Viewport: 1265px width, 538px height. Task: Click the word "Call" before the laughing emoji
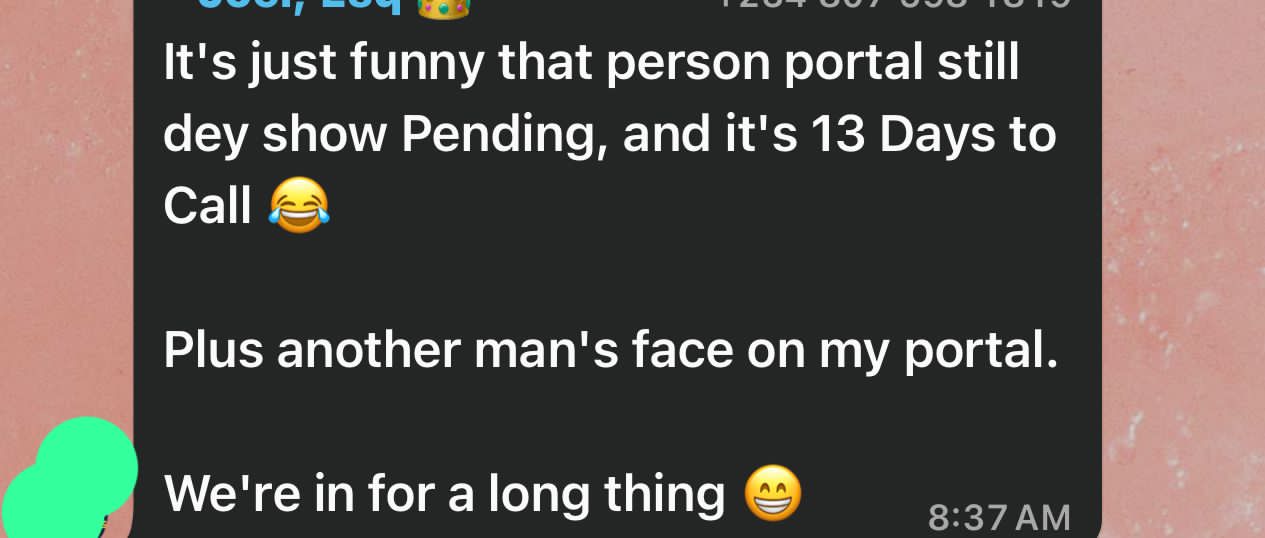pos(208,206)
